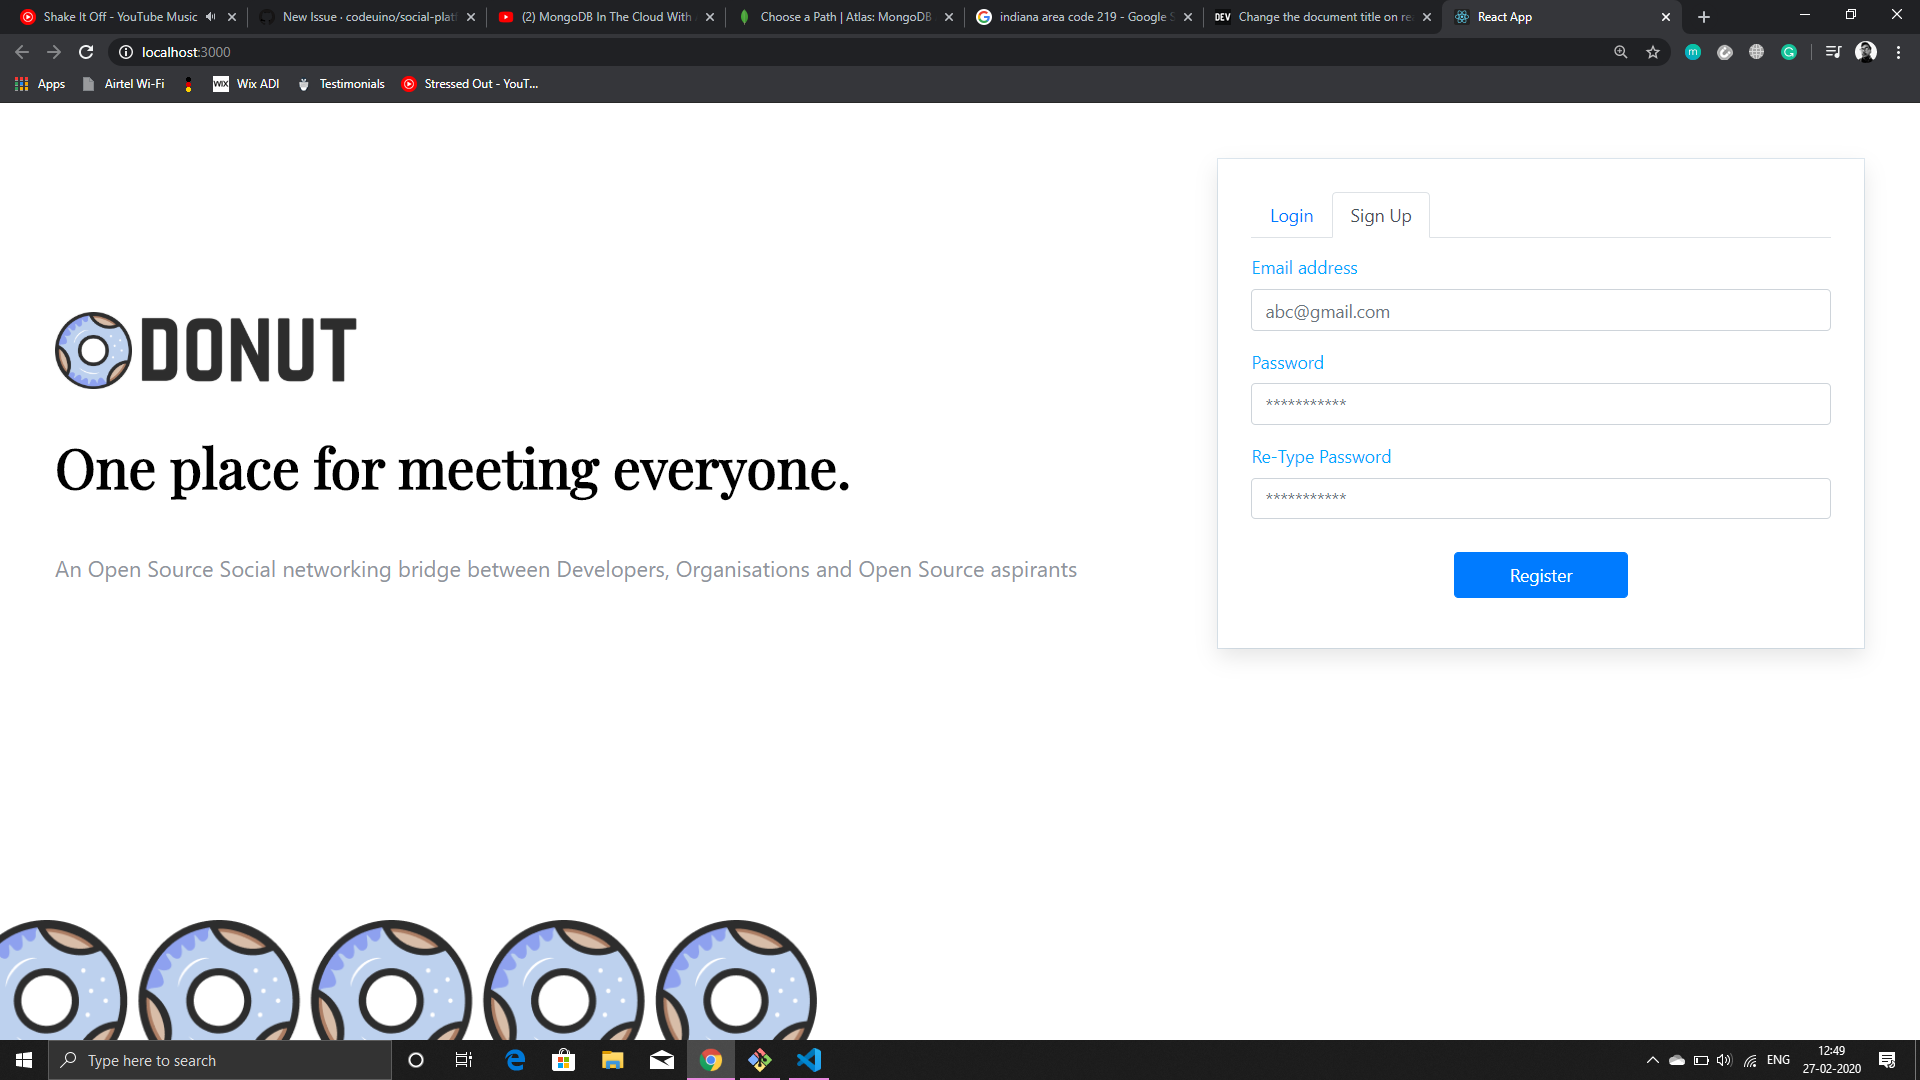The height and width of the screenshot is (1080, 1920).
Task: Mute the Shake It Off tab audio
Action: (210, 17)
